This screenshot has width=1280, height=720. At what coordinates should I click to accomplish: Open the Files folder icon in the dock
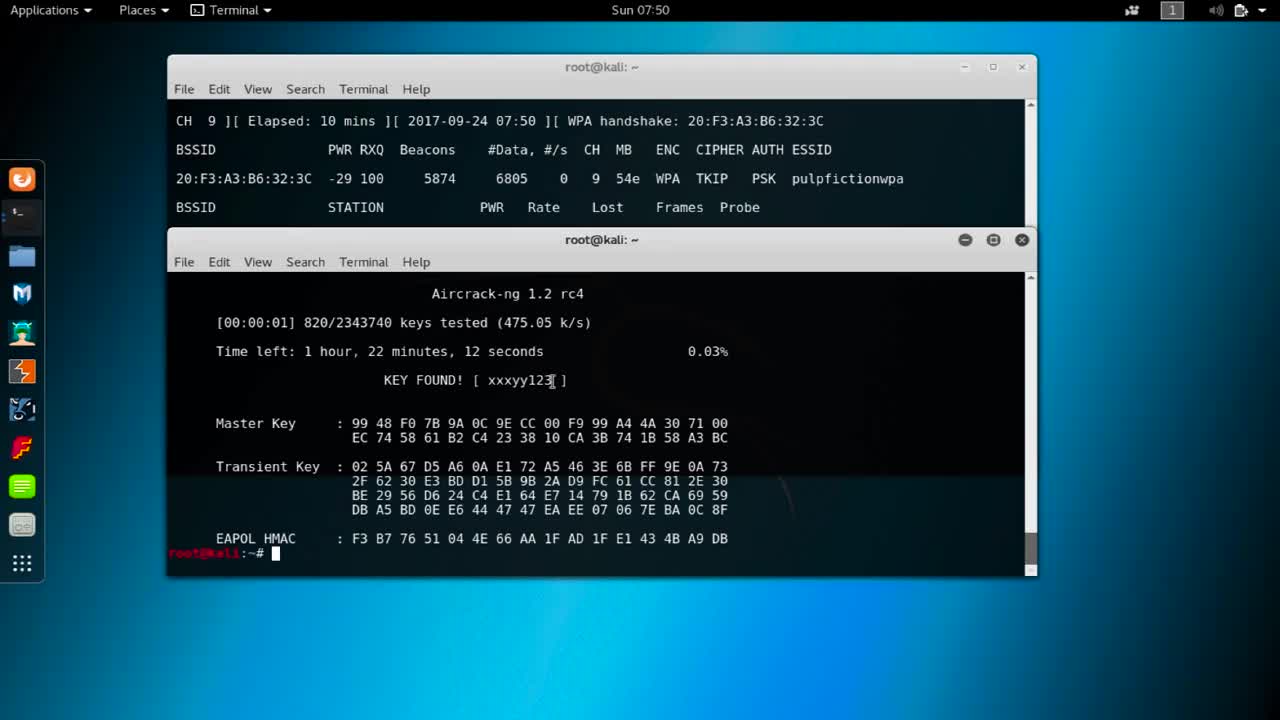(x=22, y=256)
